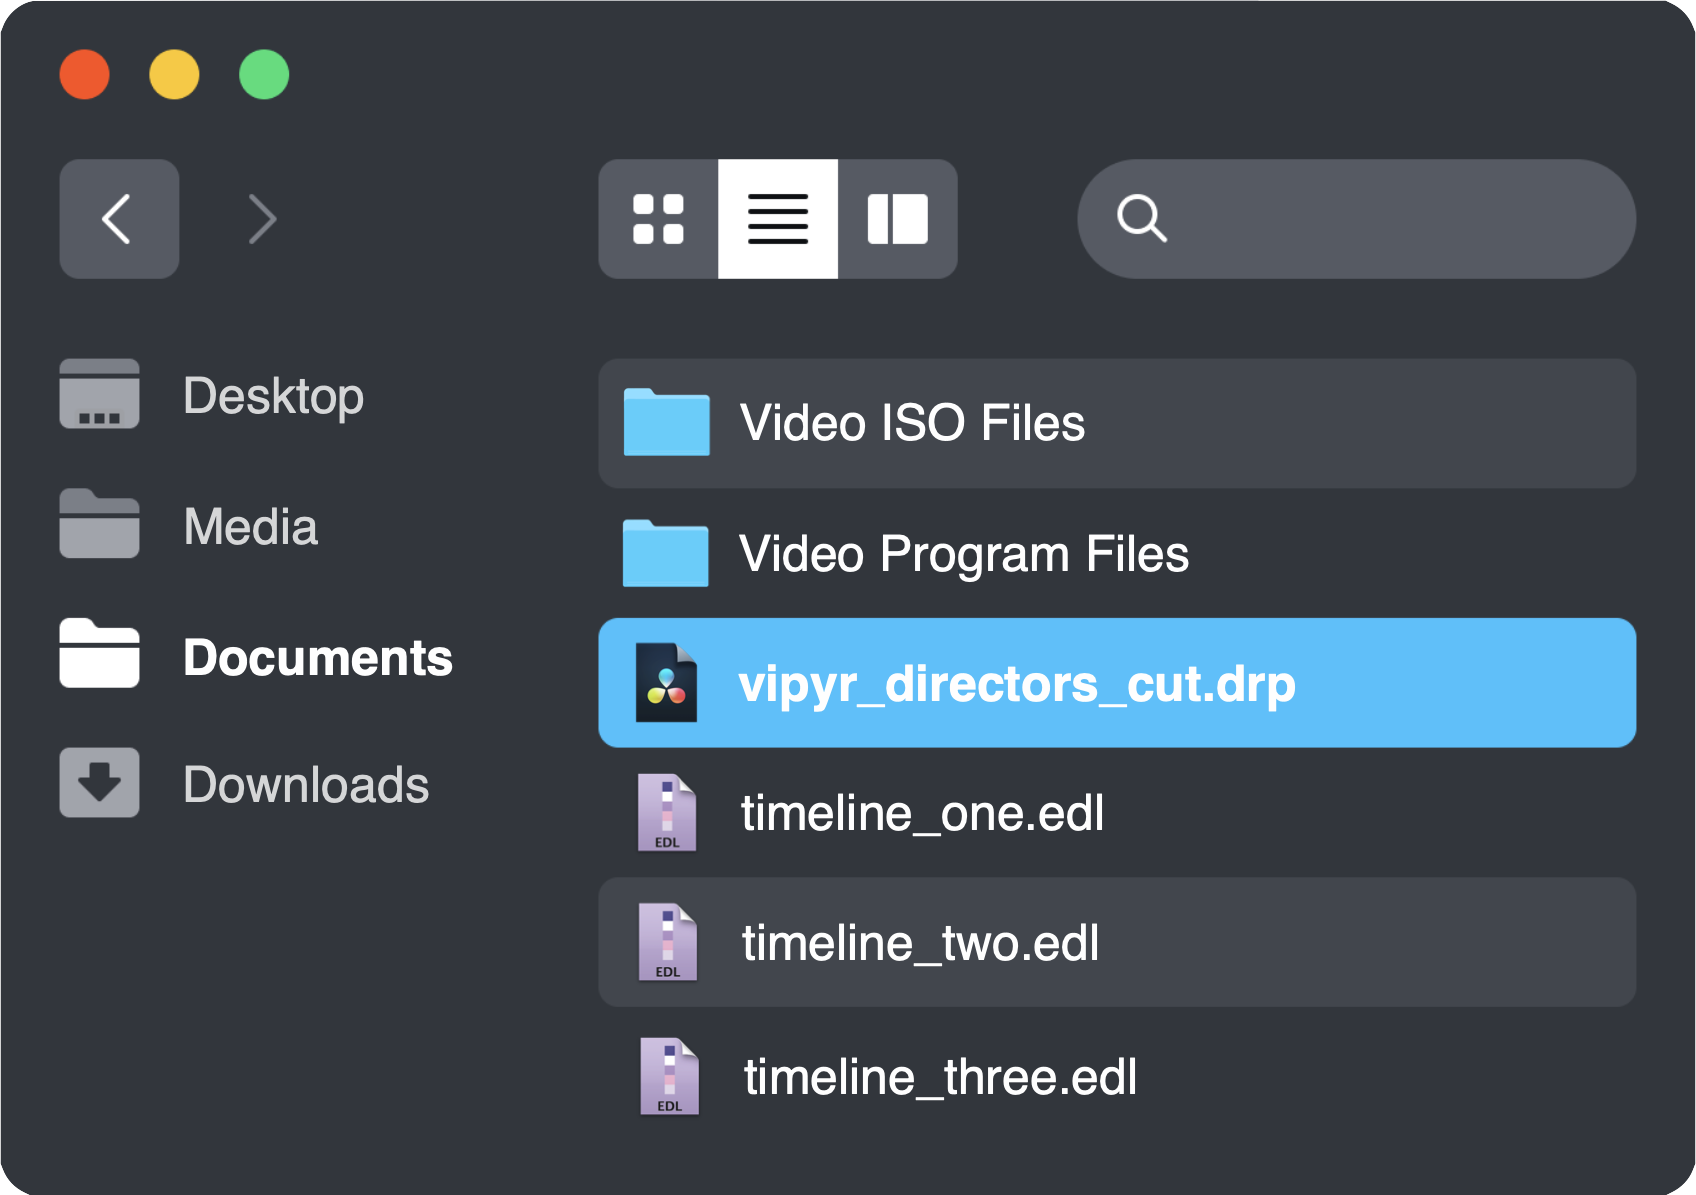Viewport: 1696px width, 1195px height.
Task: Maximize the window with the green button
Action: pos(264,75)
